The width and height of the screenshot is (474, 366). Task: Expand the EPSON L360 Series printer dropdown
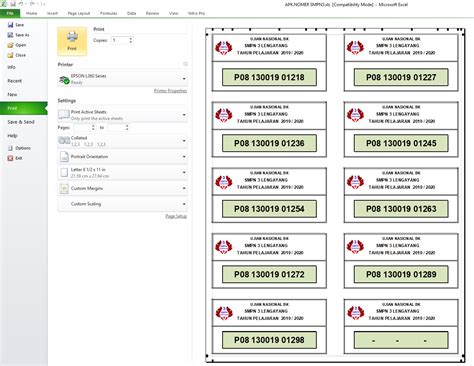[122, 79]
